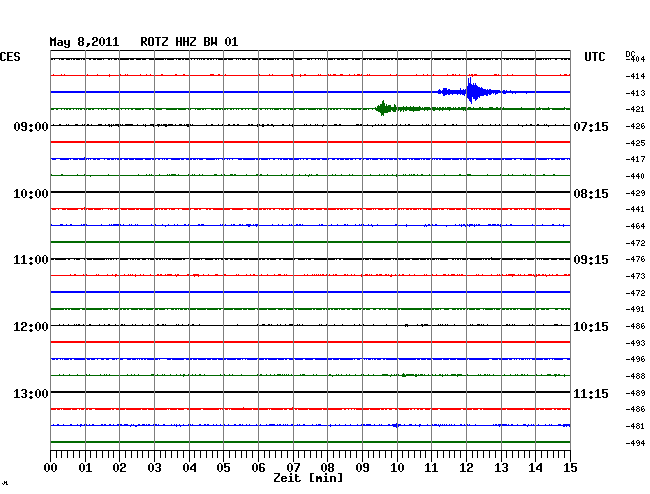Click the DC offset value "-464"
650x494 pixels.
tap(635, 226)
